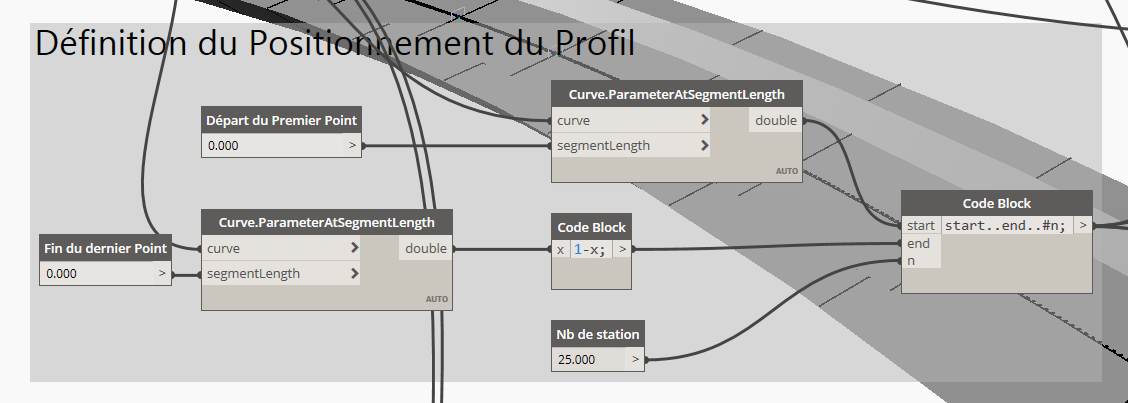Select the end input port on the Code Block
1128x403 pixels.
pos(918,243)
